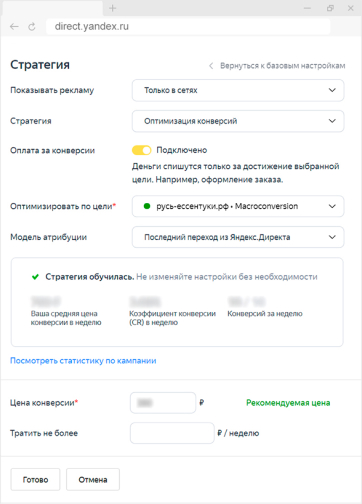Focus the weekly spend limit field
This screenshot has height=504, width=362.
click(172, 433)
